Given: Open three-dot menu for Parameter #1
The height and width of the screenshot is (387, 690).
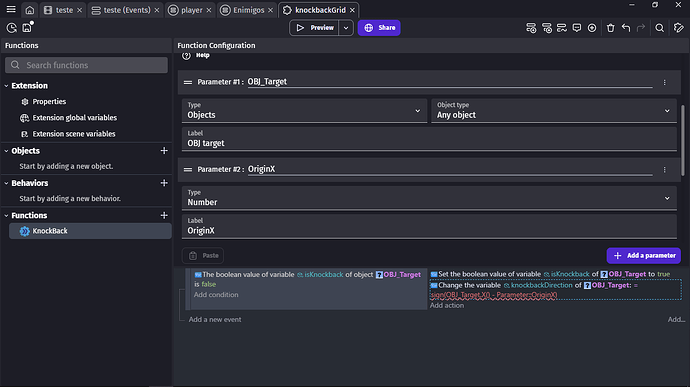Looking at the screenshot, I should click(664, 82).
